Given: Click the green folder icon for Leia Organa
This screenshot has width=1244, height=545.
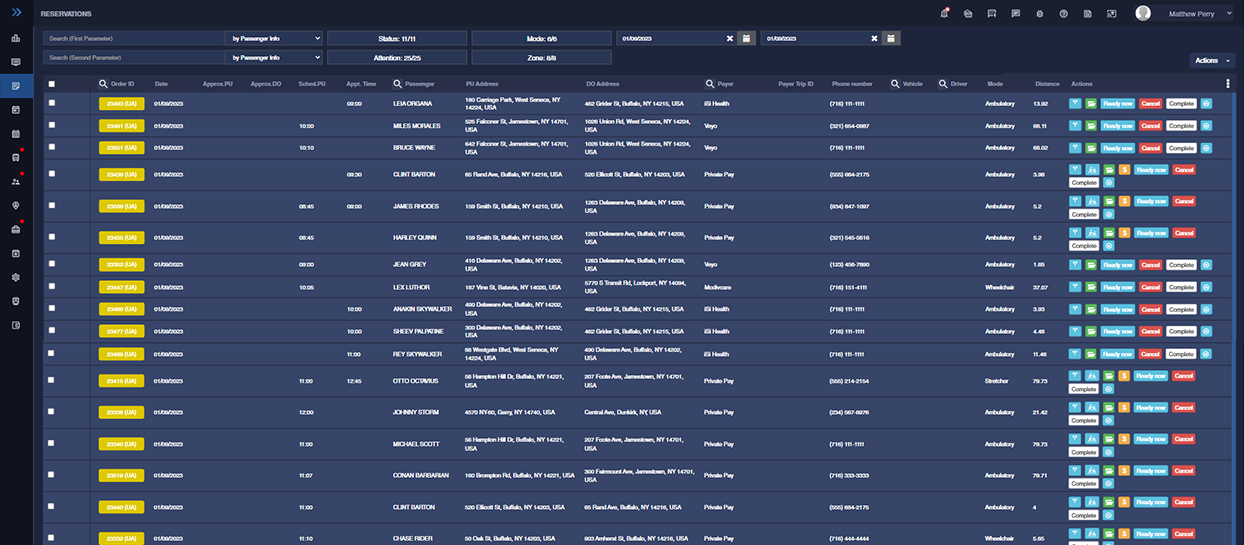Looking at the screenshot, I should pyautogui.click(x=1092, y=103).
